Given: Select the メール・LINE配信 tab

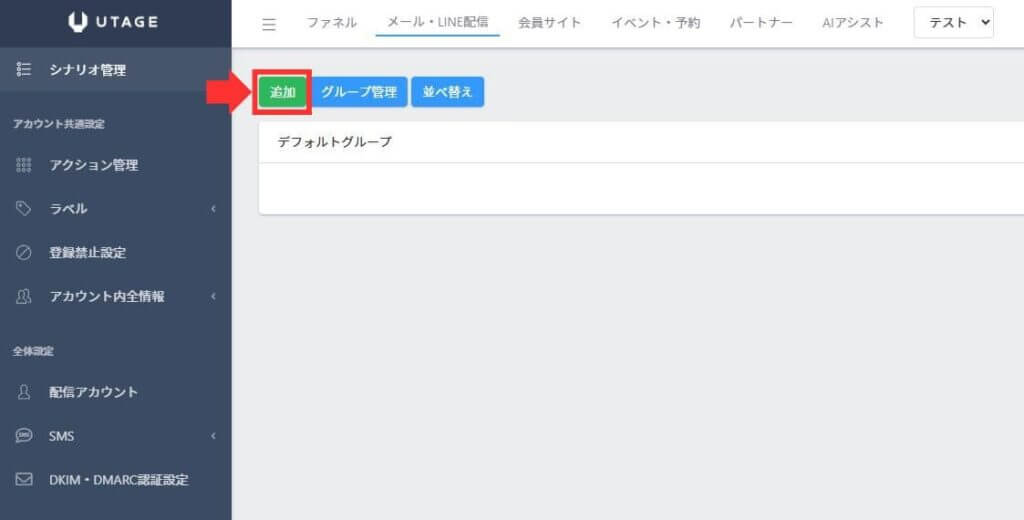Looking at the screenshot, I should (x=438, y=22).
